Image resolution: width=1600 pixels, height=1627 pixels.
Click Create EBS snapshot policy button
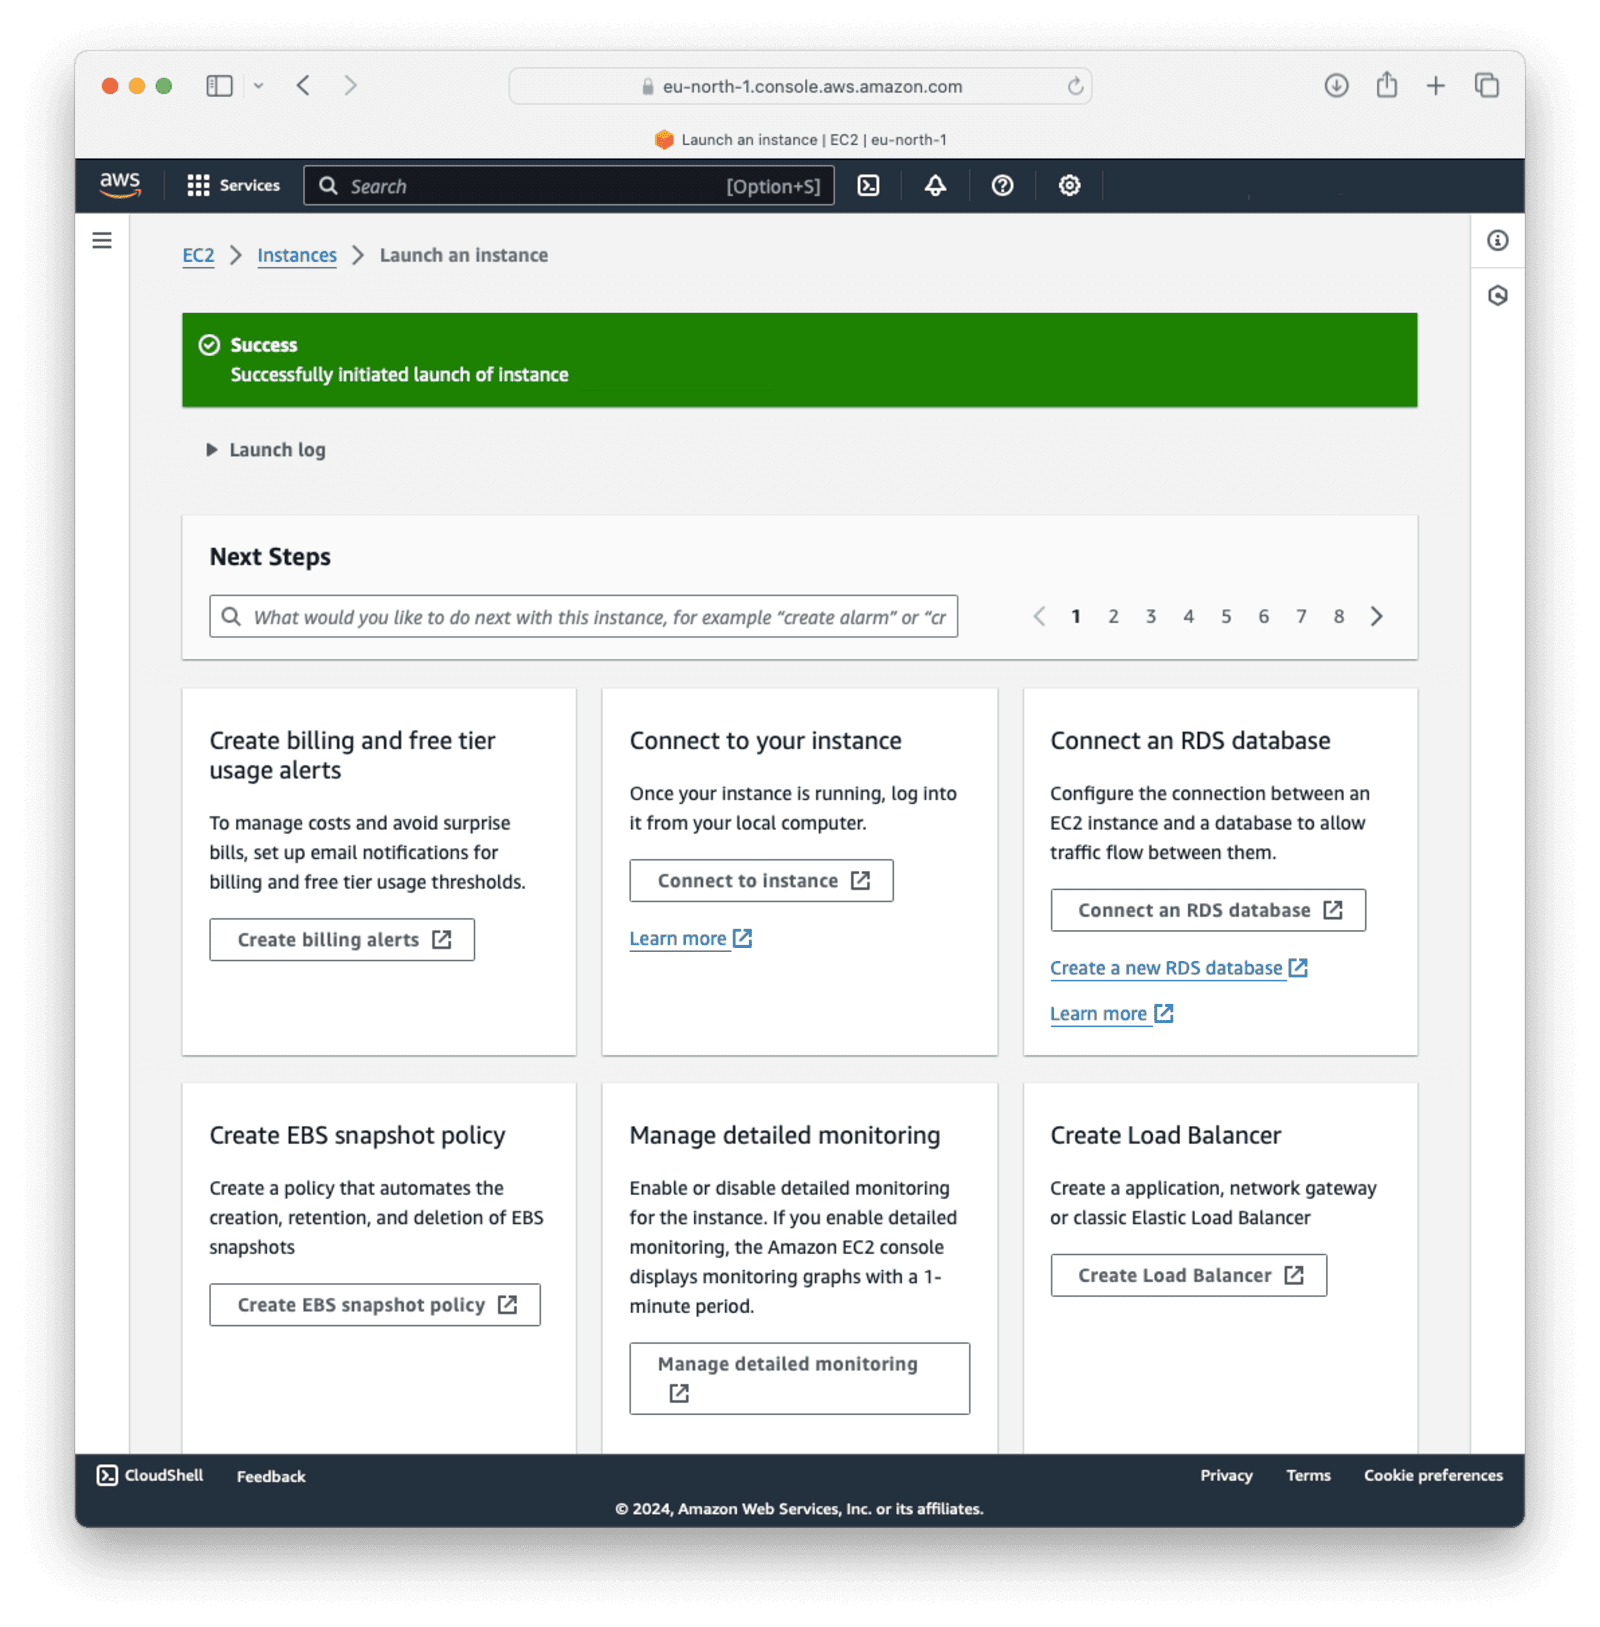pyautogui.click(x=375, y=1304)
